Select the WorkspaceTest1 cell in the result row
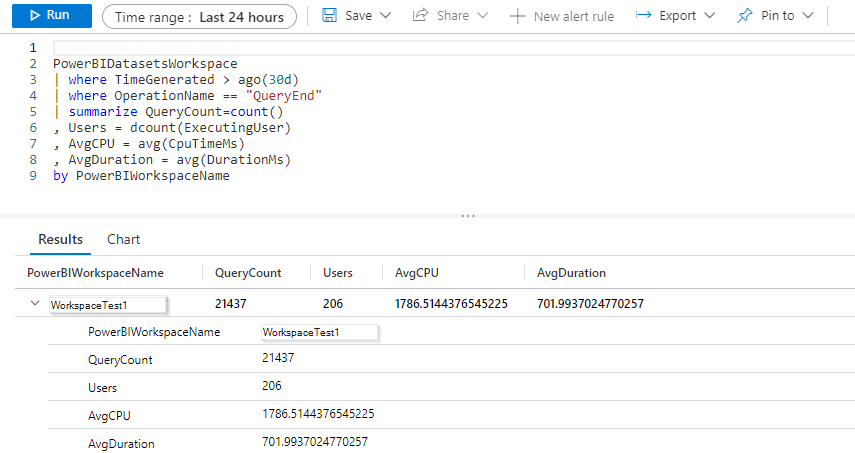 click(x=108, y=305)
